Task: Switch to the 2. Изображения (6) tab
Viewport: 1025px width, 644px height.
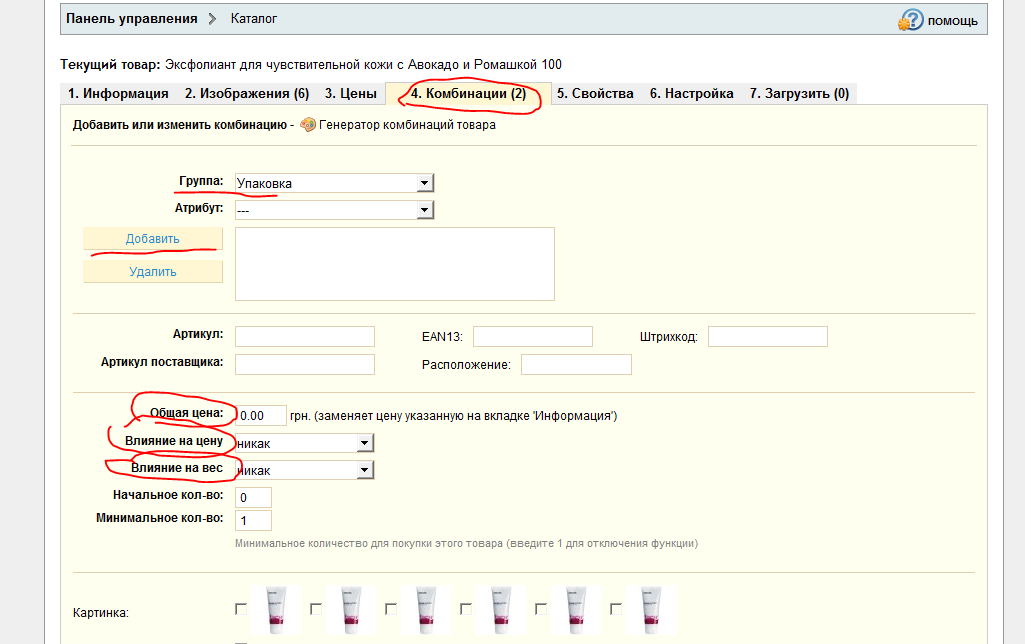Action: point(246,94)
